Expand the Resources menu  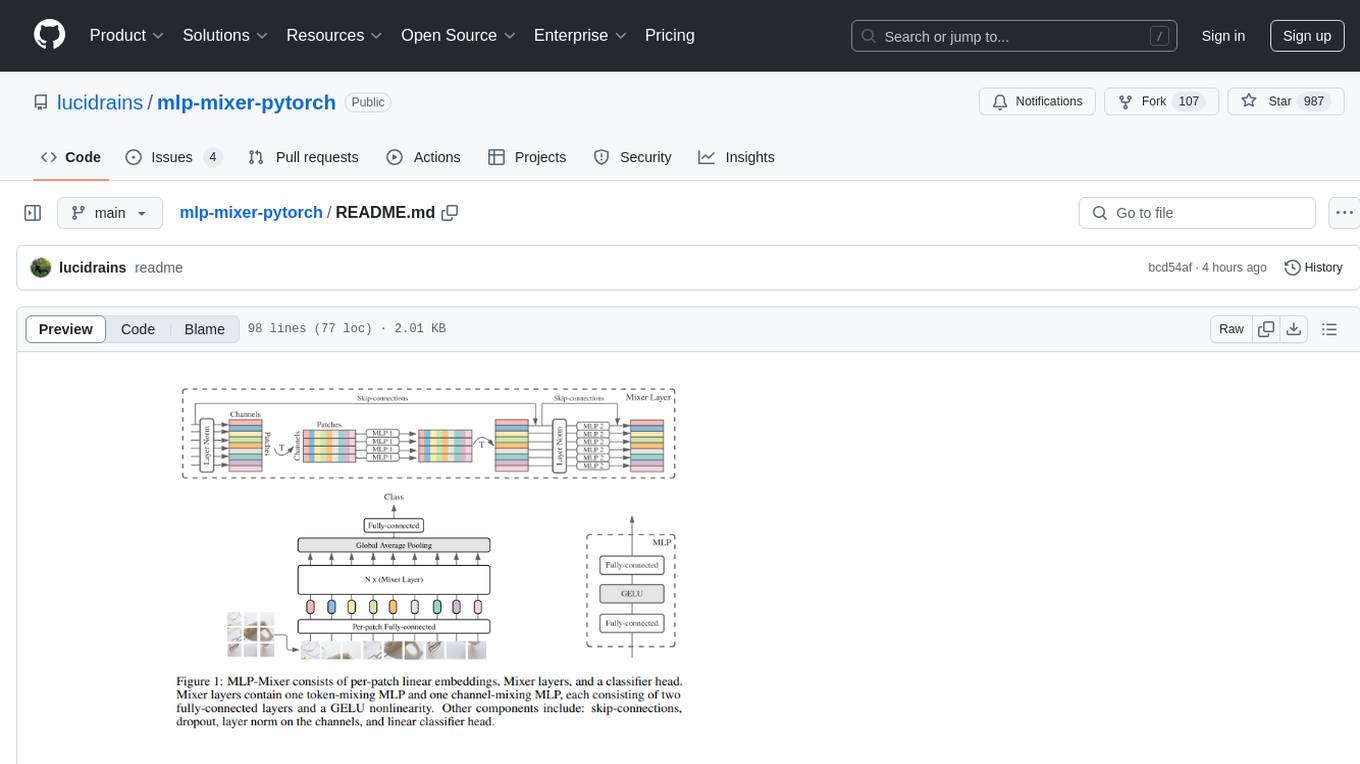(334, 35)
